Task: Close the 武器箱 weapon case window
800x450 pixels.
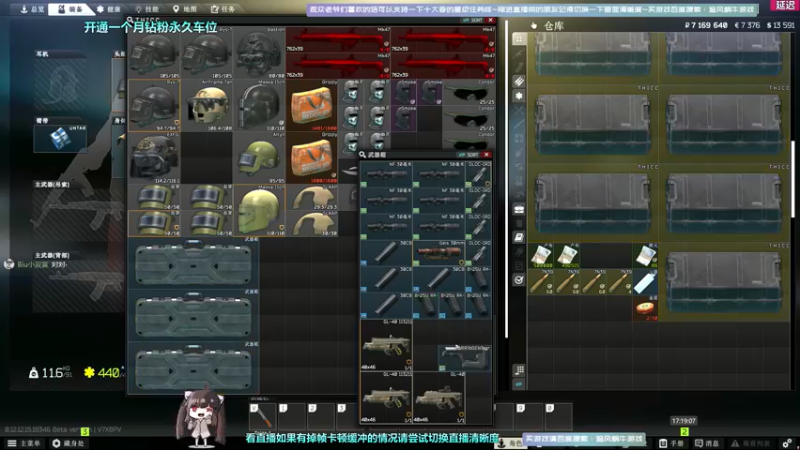Action: point(487,155)
